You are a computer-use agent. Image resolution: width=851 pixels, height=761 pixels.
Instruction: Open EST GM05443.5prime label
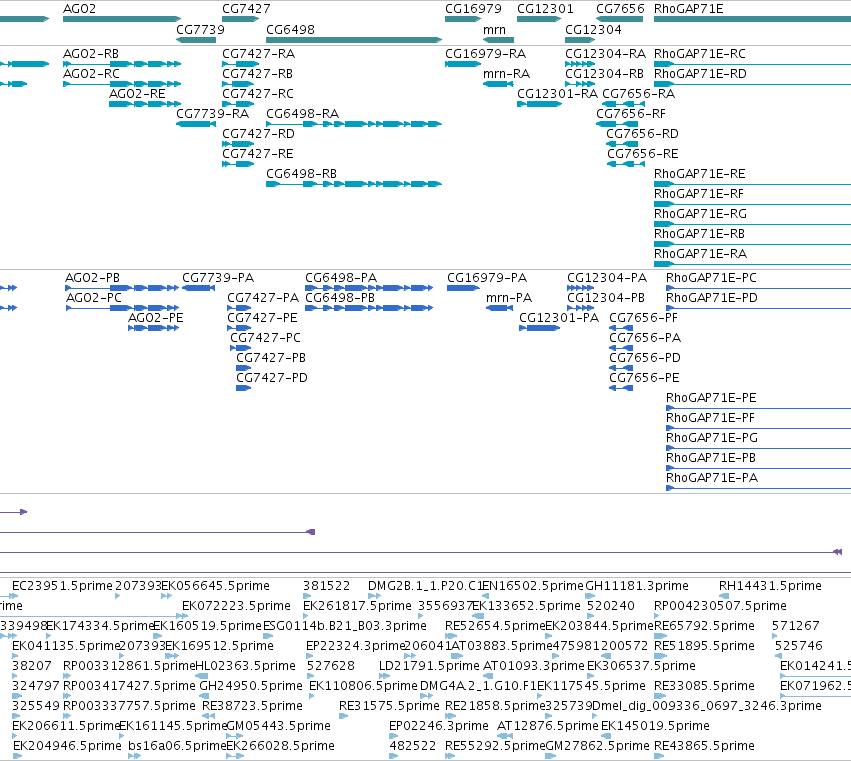[278, 726]
